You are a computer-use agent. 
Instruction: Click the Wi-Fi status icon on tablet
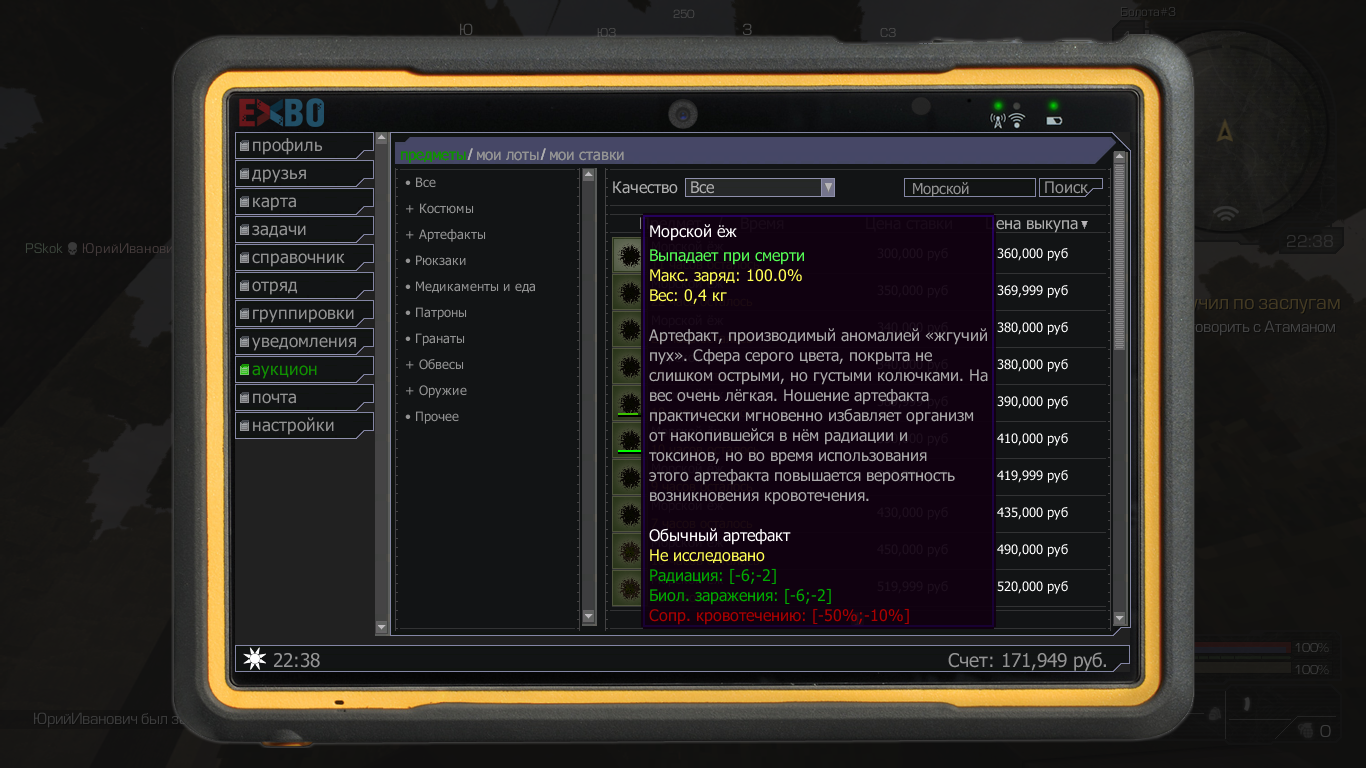pos(1017,121)
